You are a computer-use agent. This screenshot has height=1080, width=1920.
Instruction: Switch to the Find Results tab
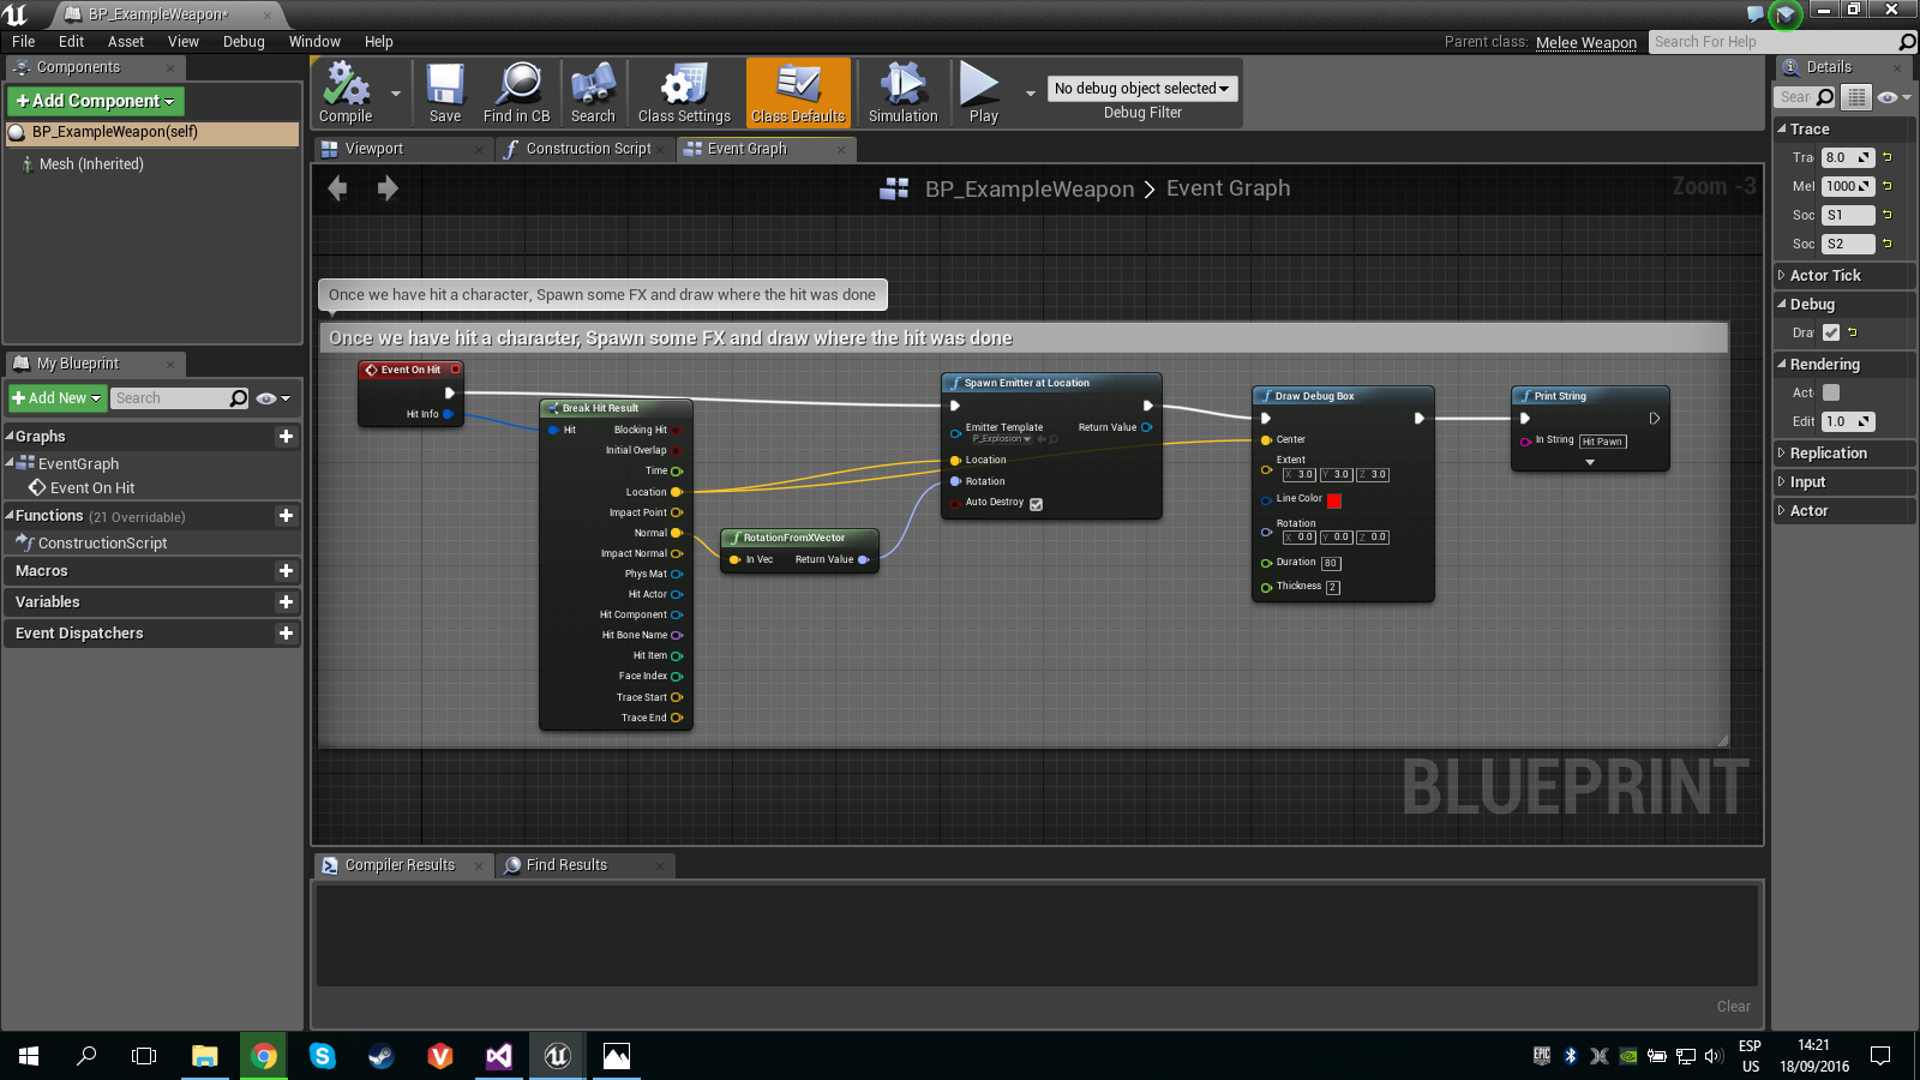point(584,865)
